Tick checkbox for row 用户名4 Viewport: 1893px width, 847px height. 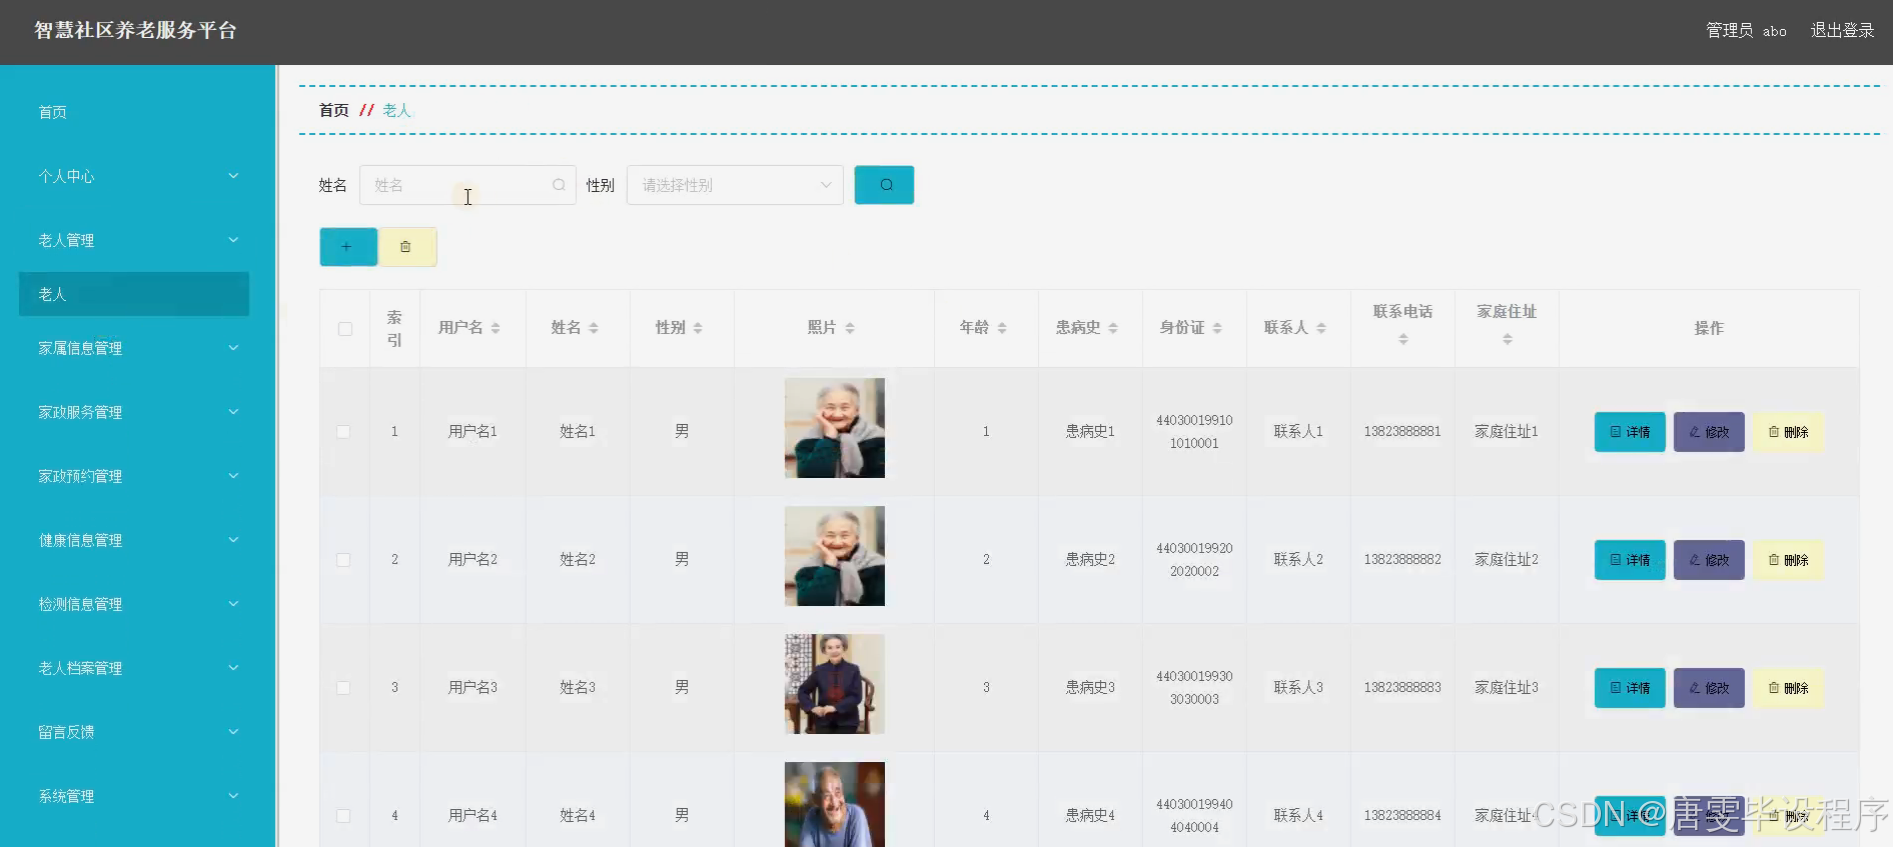click(343, 816)
